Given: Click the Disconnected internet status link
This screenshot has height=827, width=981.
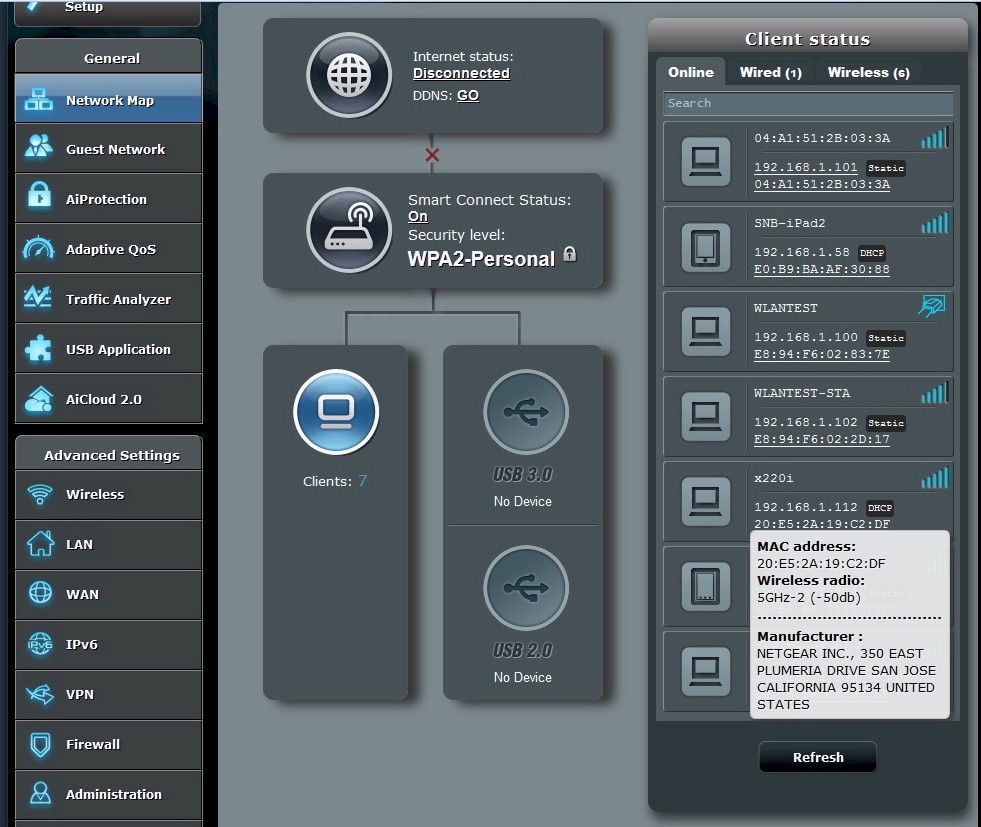Looking at the screenshot, I should coord(461,73).
